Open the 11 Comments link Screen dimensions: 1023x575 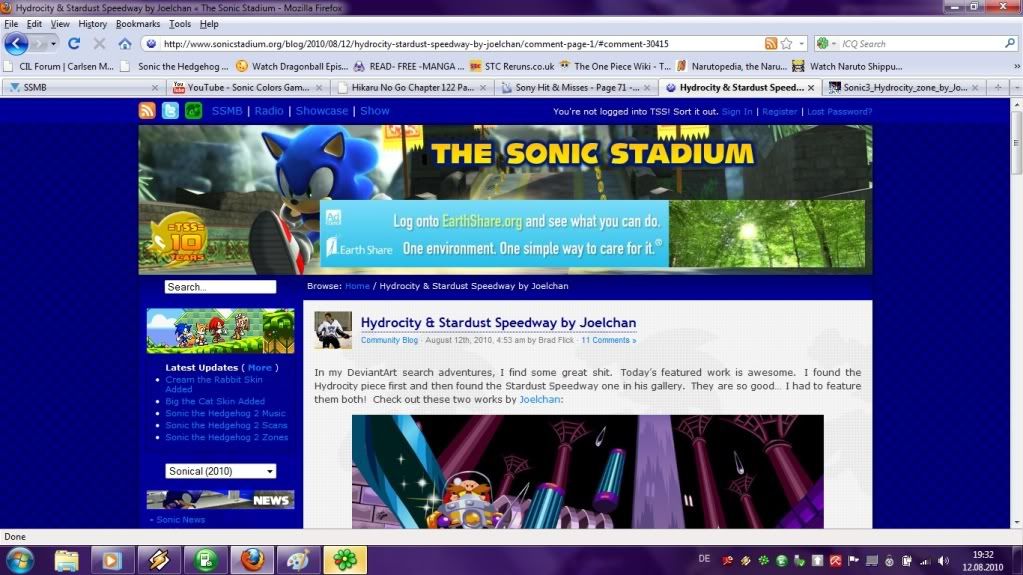point(608,340)
